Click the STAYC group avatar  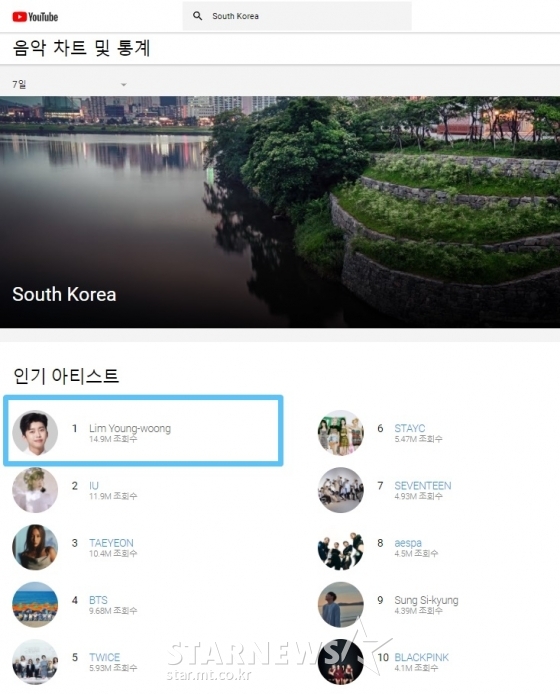pyautogui.click(x=340, y=433)
